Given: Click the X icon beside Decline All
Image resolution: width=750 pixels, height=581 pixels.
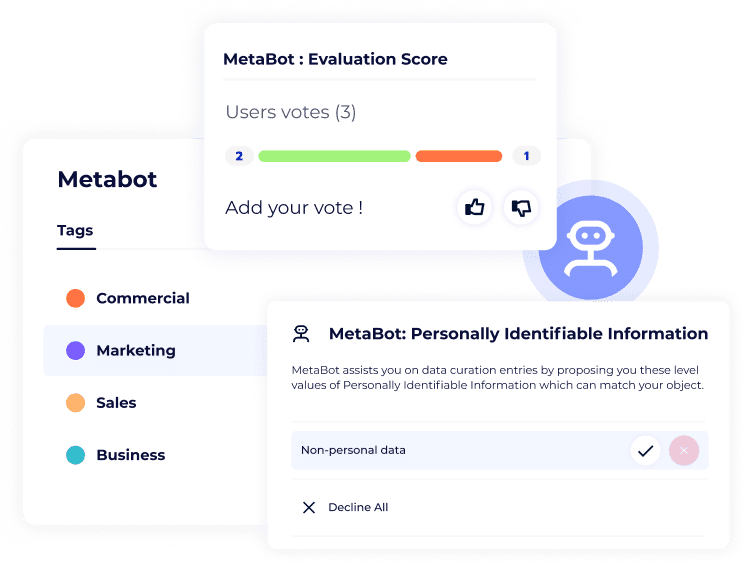Looking at the screenshot, I should tap(309, 507).
